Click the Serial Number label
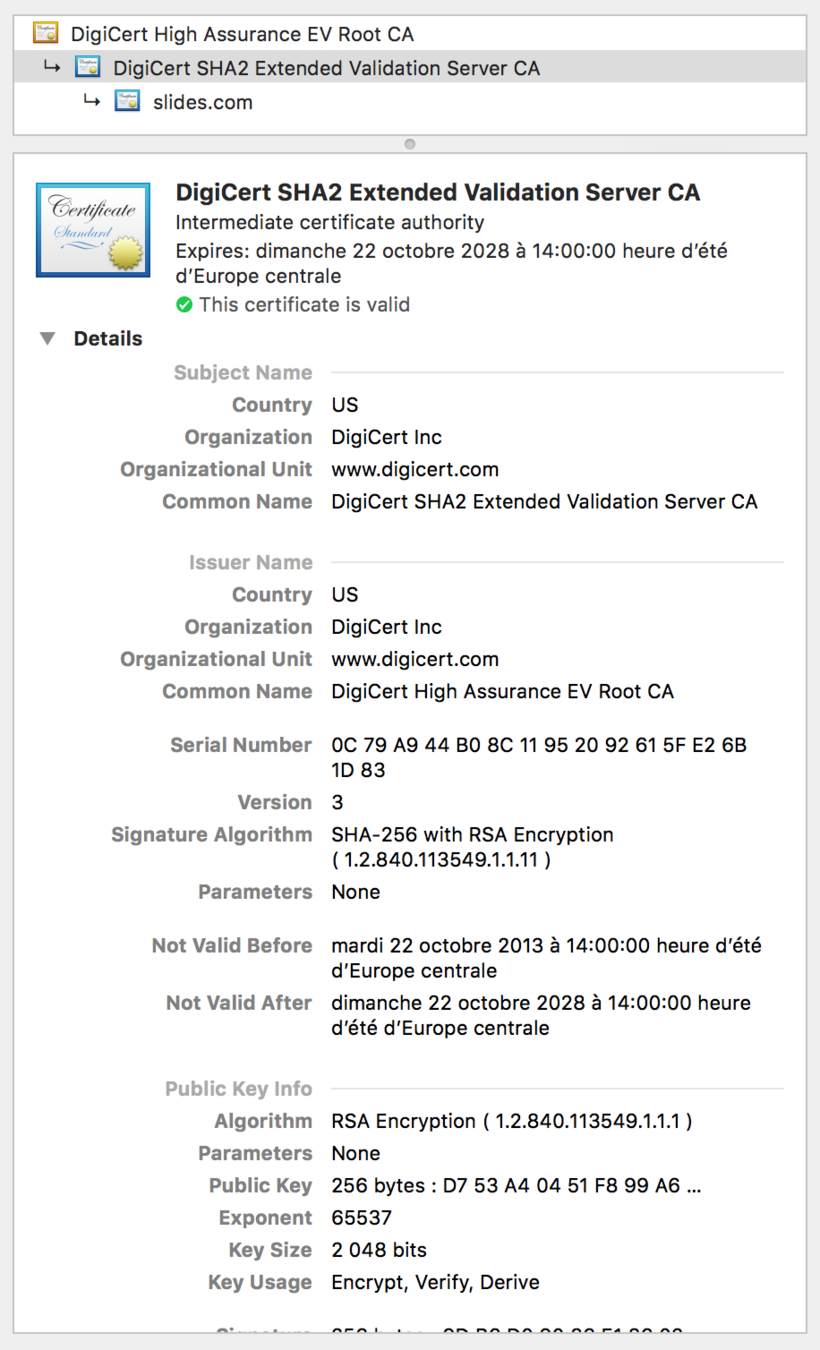The width and height of the screenshot is (820, 1350). [241, 745]
